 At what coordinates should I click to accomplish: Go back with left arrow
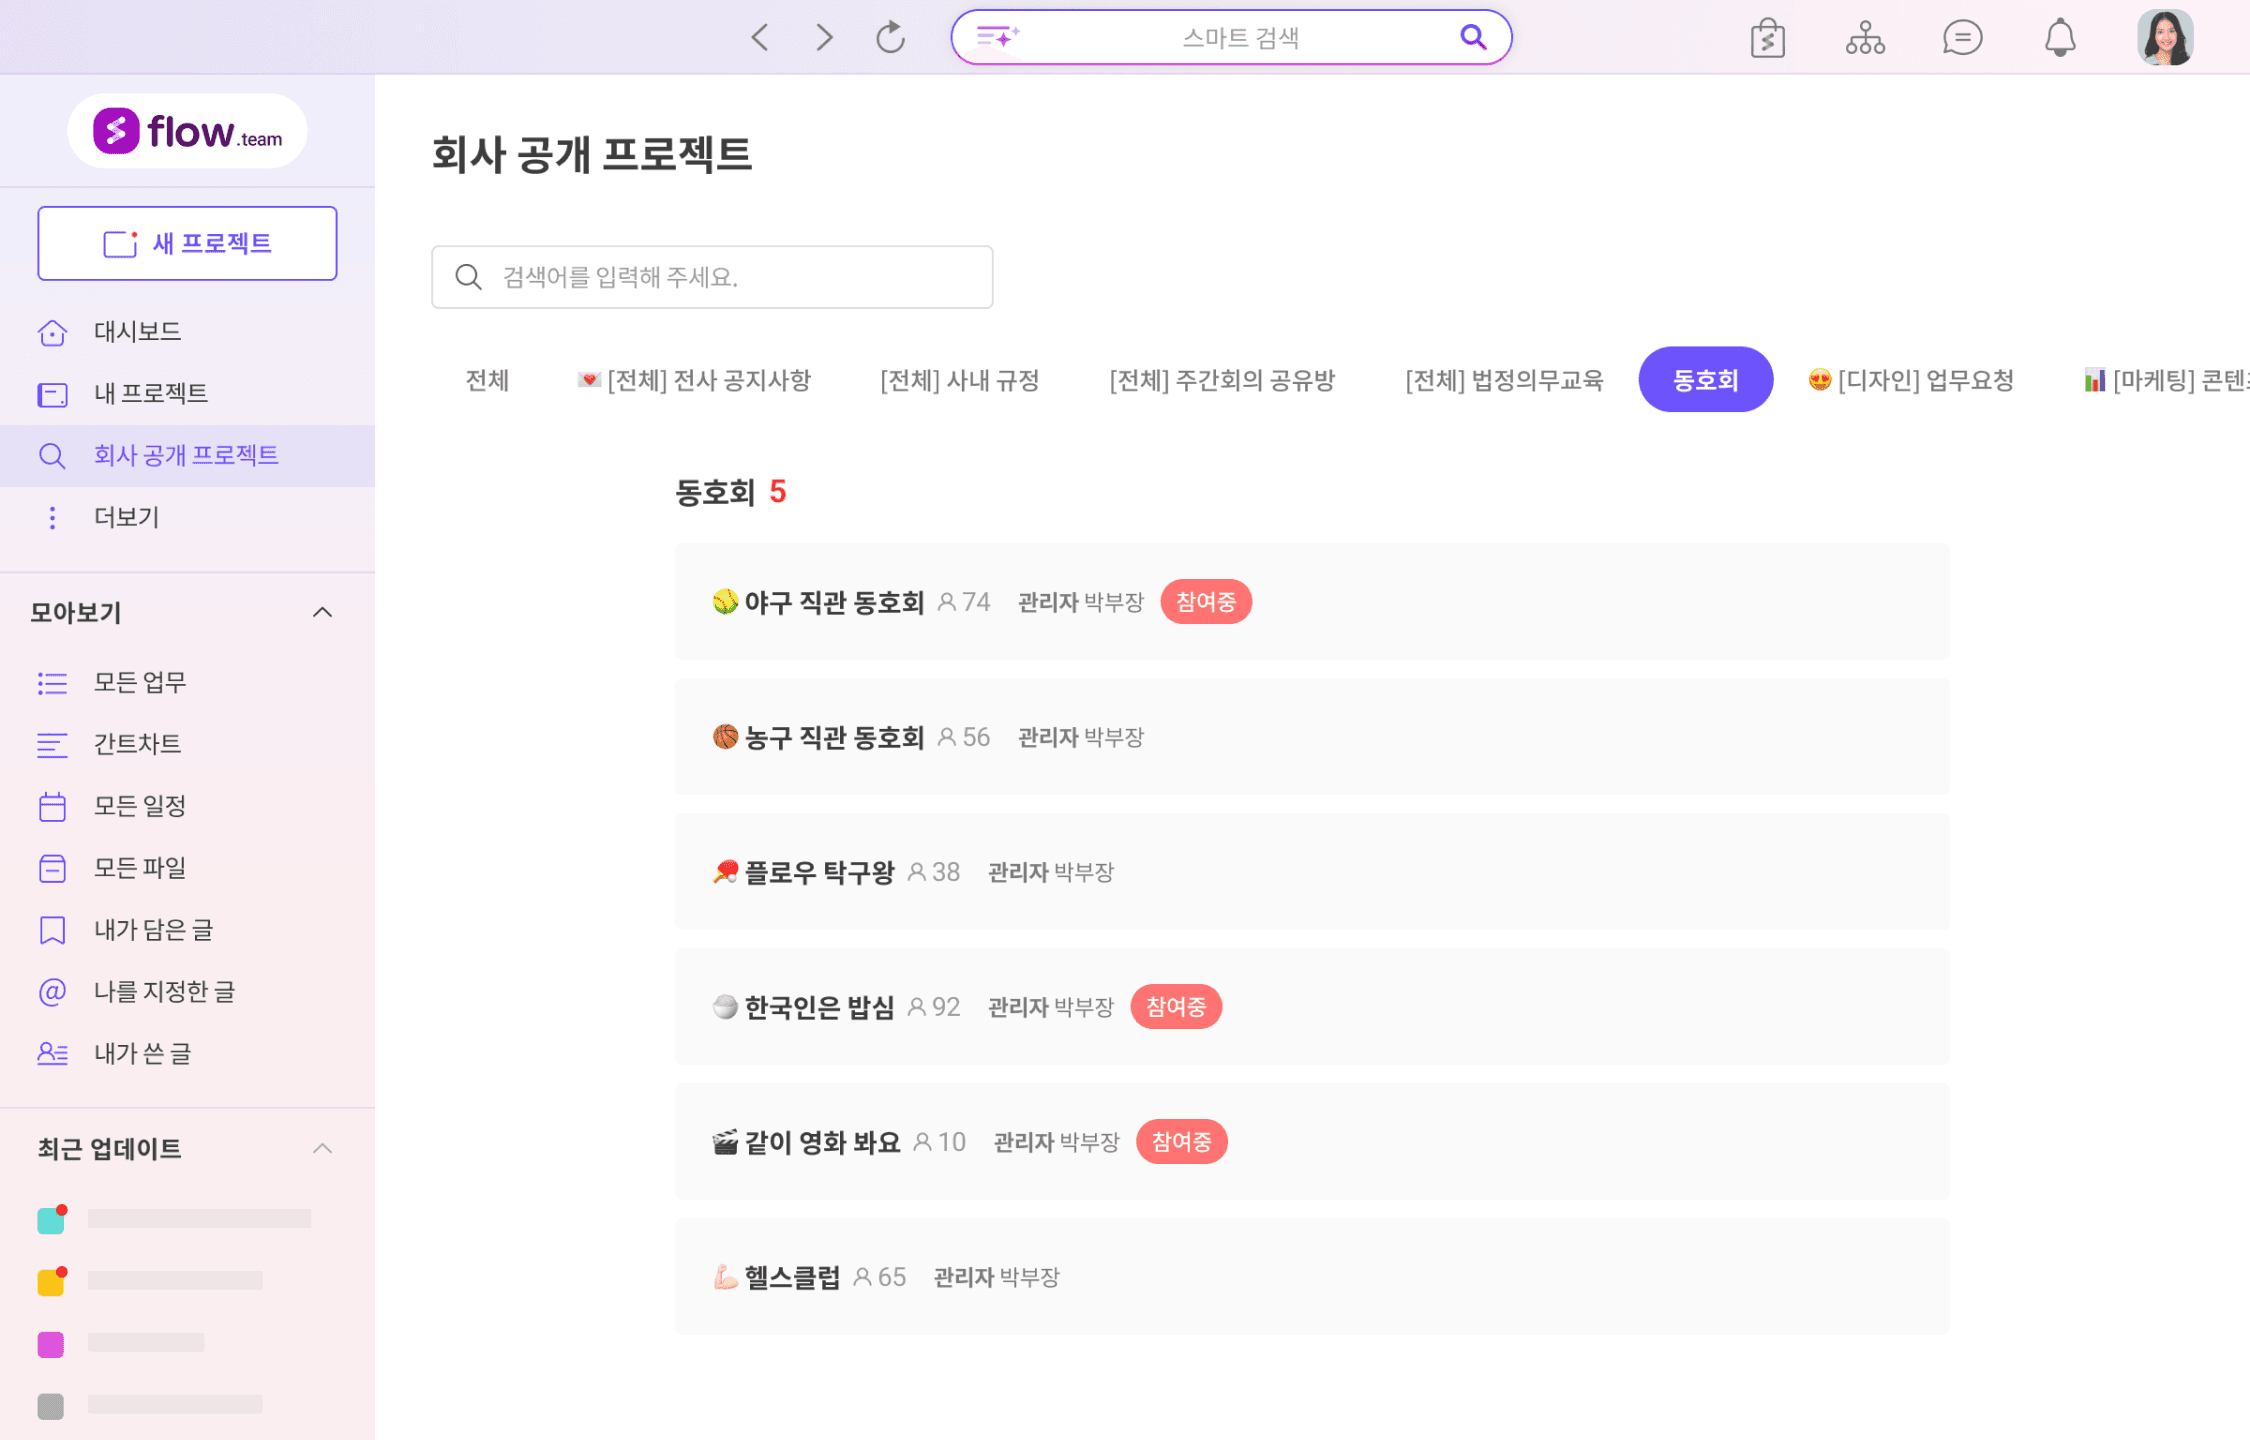click(760, 38)
